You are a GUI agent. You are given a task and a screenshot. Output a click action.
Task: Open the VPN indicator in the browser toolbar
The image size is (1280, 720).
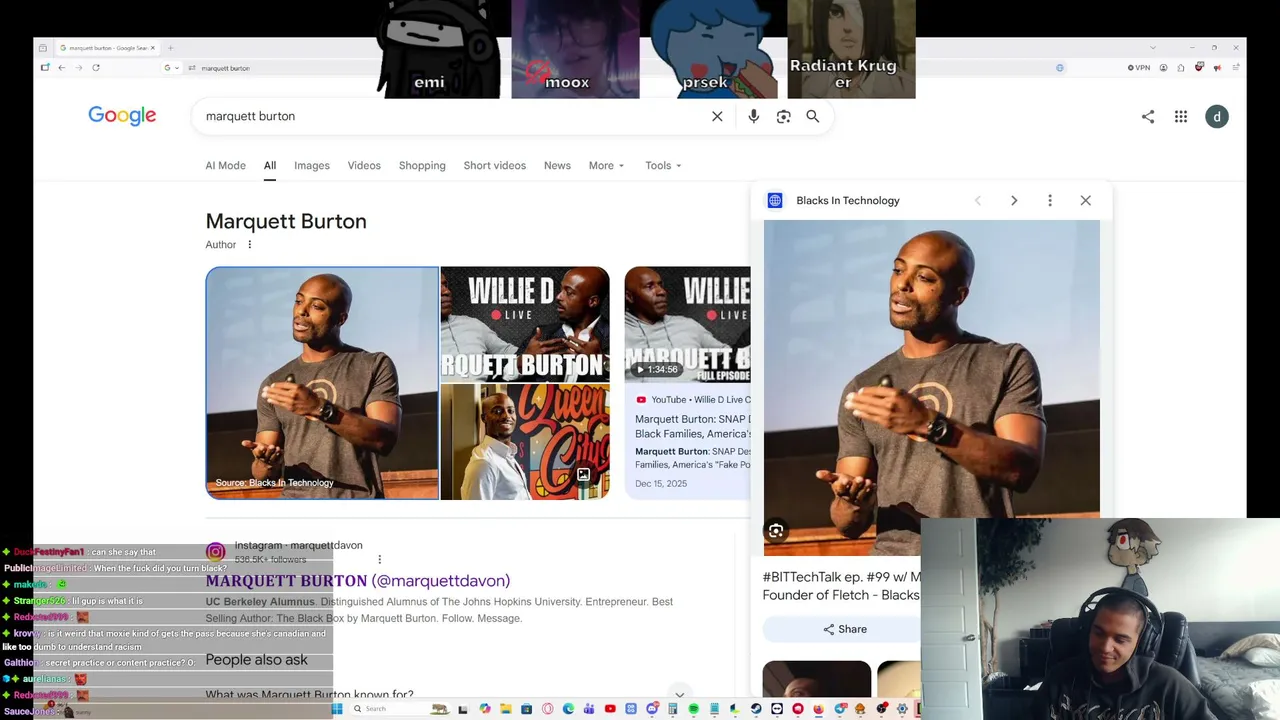point(1139,68)
